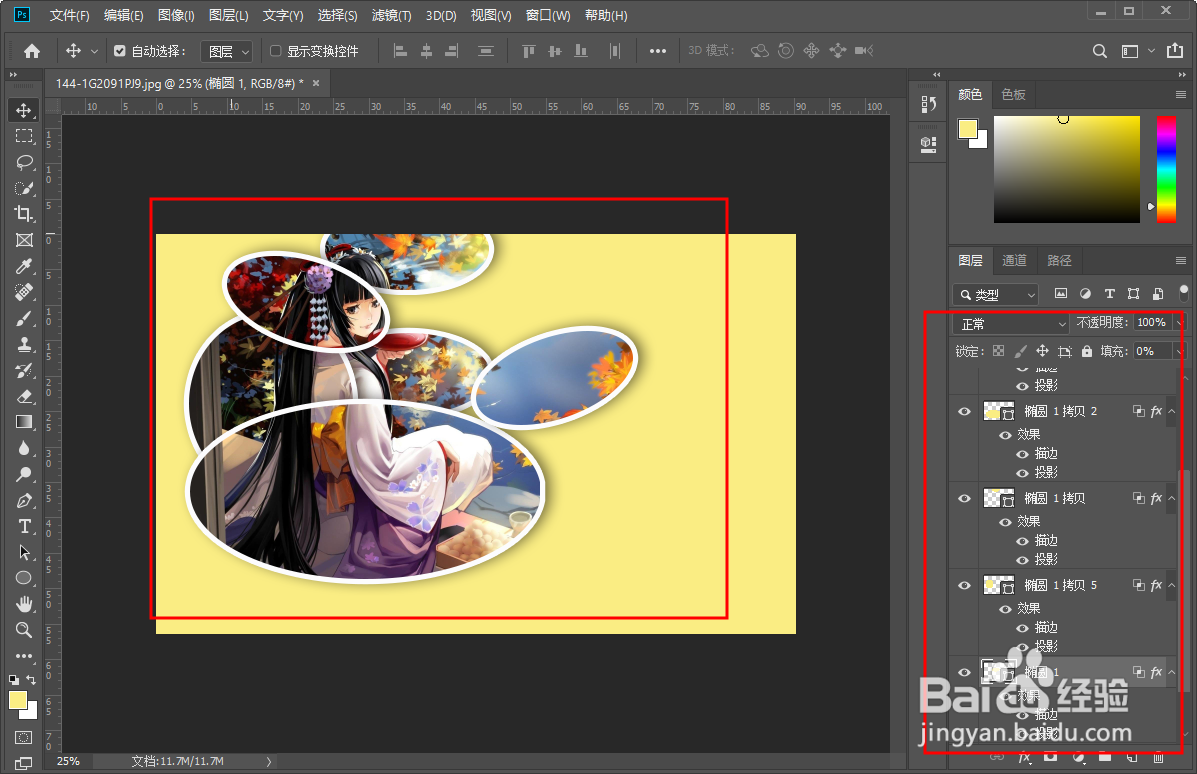The image size is (1197, 774).
Task: Select the Zoom tool
Action: (x=24, y=630)
